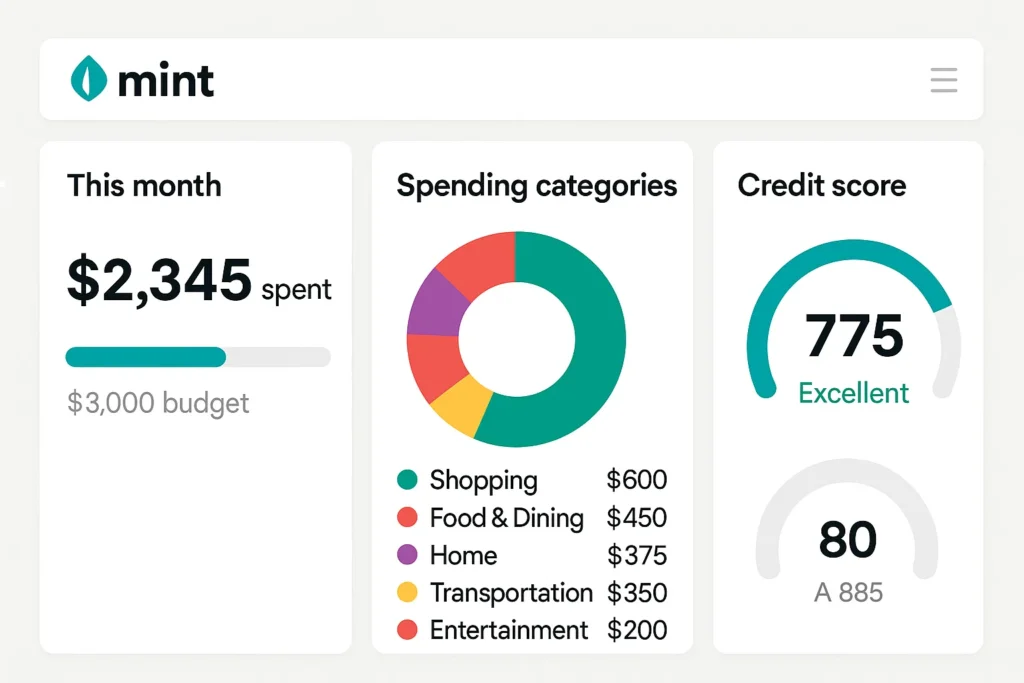Click the Excellent credit rating label
1024x683 pixels.
tap(853, 393)
